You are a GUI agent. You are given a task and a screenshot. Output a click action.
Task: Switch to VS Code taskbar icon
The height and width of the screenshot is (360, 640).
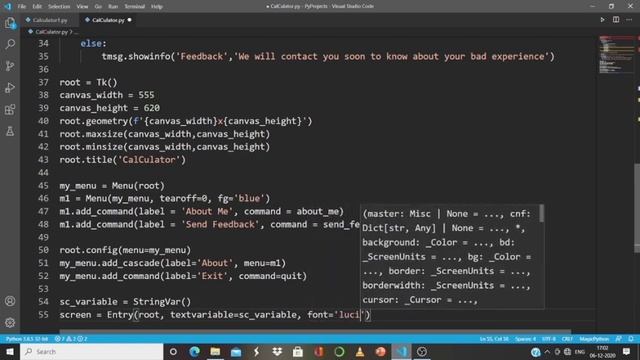pyautogui.click(x=402, y=351)
